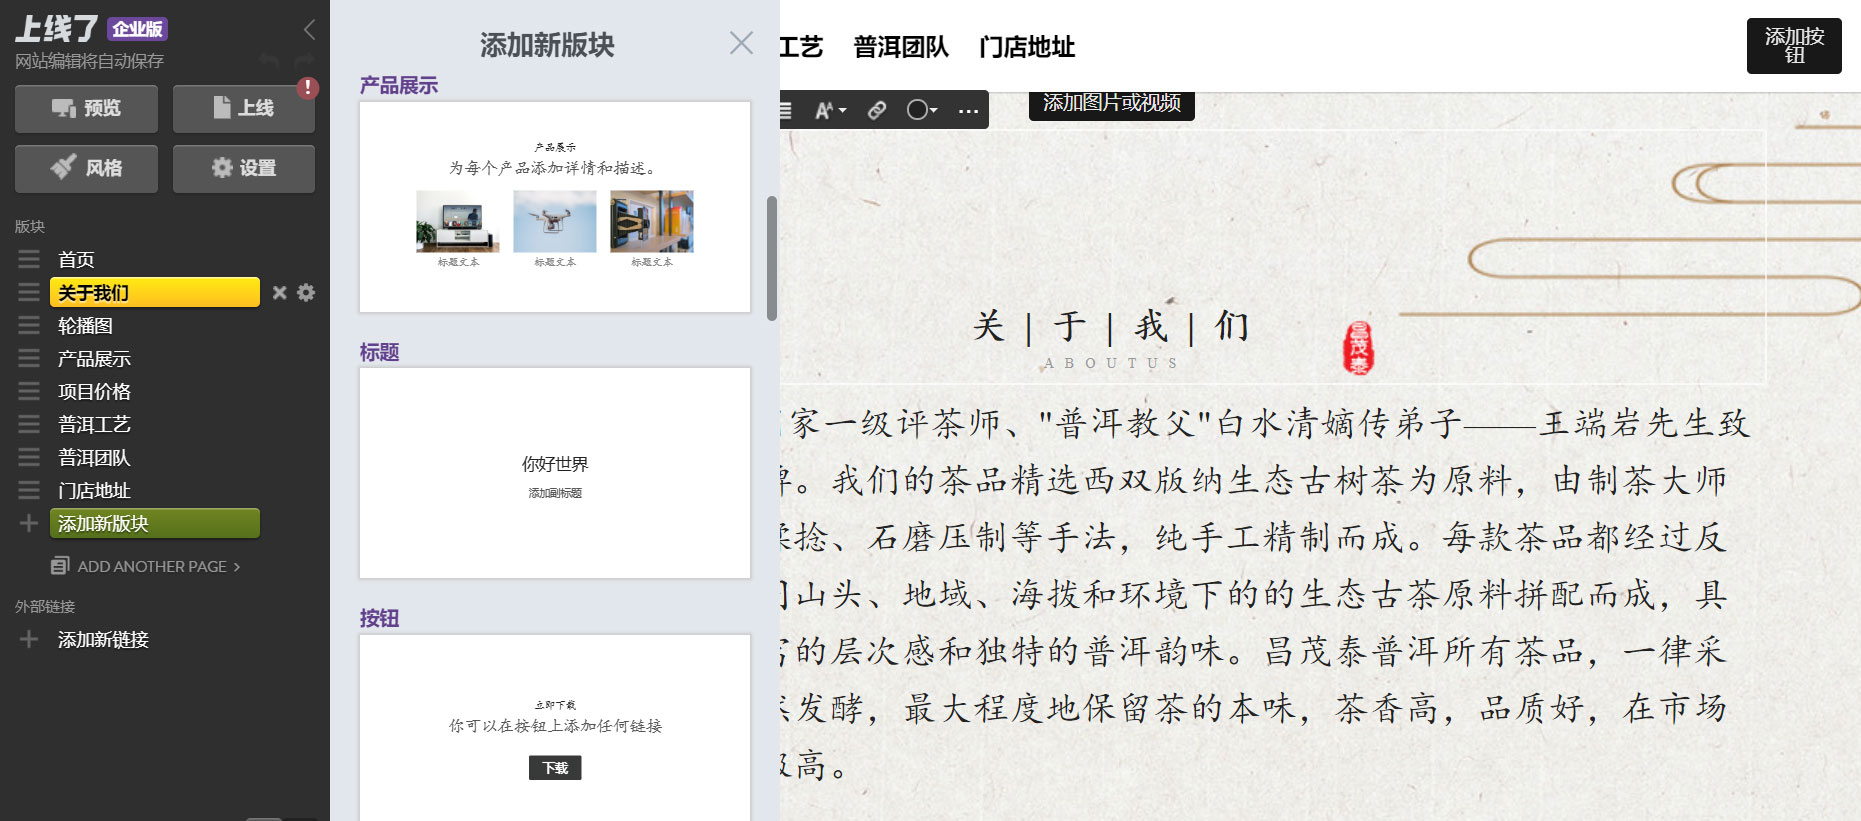1861x821 pixels.
Task: Open the 设置 settings button
Action: click(x=244, y=168)
